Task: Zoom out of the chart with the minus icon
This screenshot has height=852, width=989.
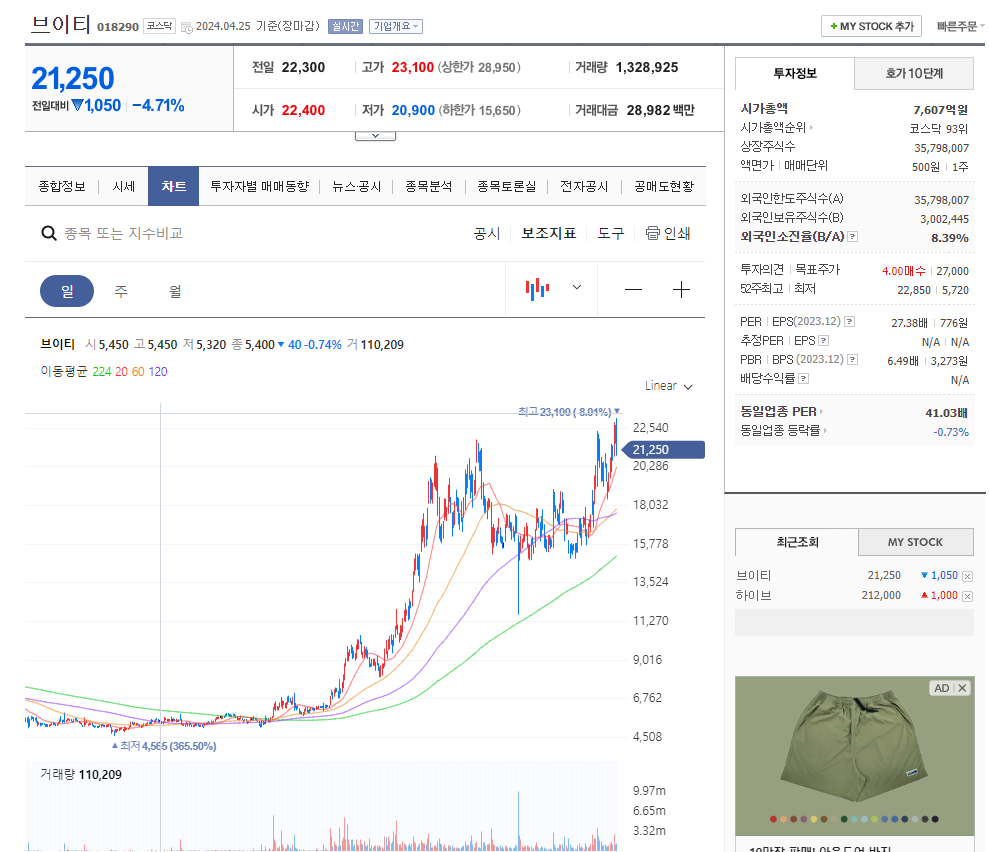Action: coord(633,289)
